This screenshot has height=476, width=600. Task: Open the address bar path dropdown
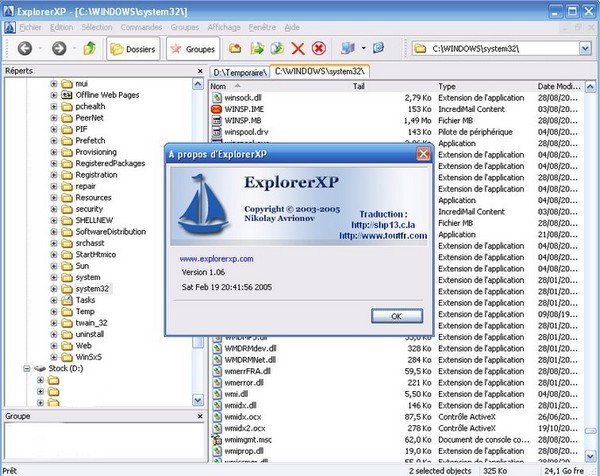click(585, 49)
